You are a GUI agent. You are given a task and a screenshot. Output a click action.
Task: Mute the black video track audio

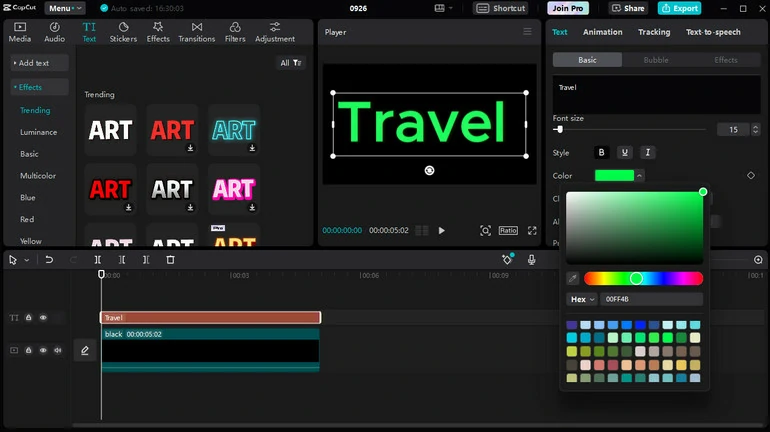click(58, 350)
